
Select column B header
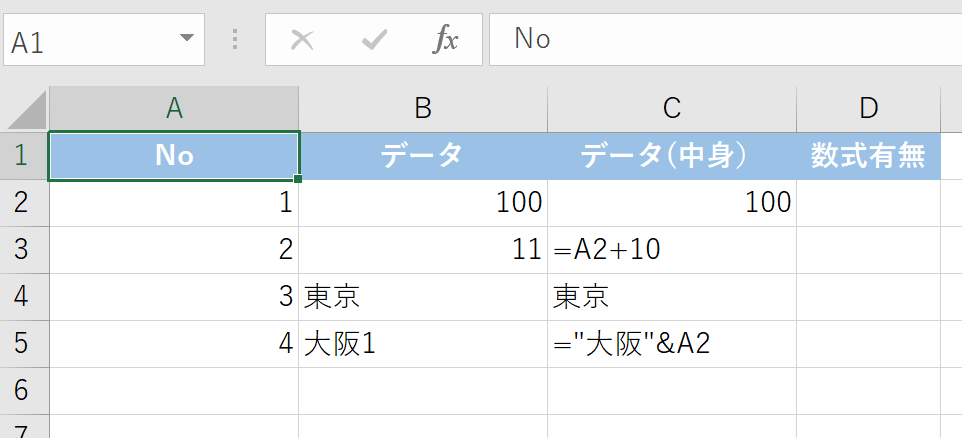pyautogui.click(x=422, y=109)
